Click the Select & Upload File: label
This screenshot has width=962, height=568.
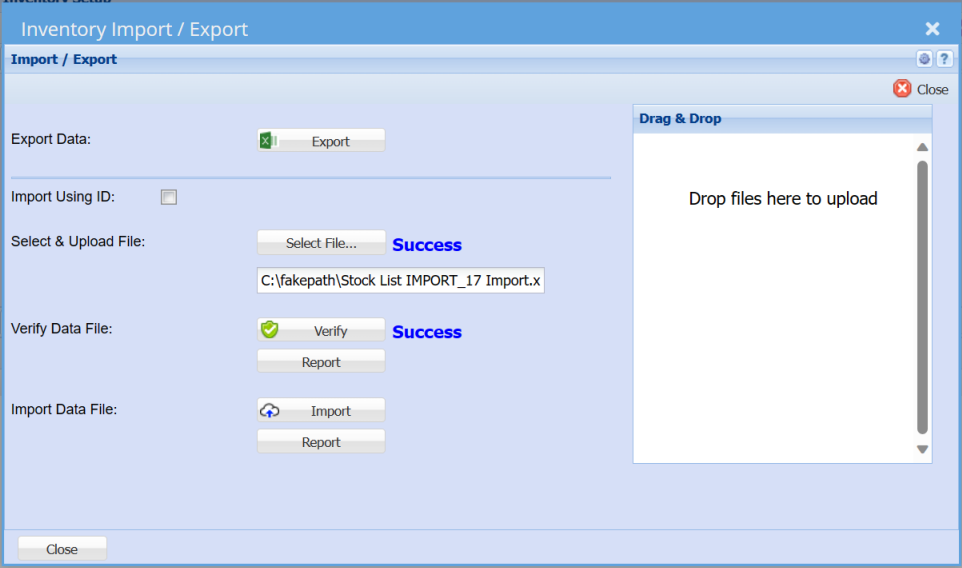78,242
